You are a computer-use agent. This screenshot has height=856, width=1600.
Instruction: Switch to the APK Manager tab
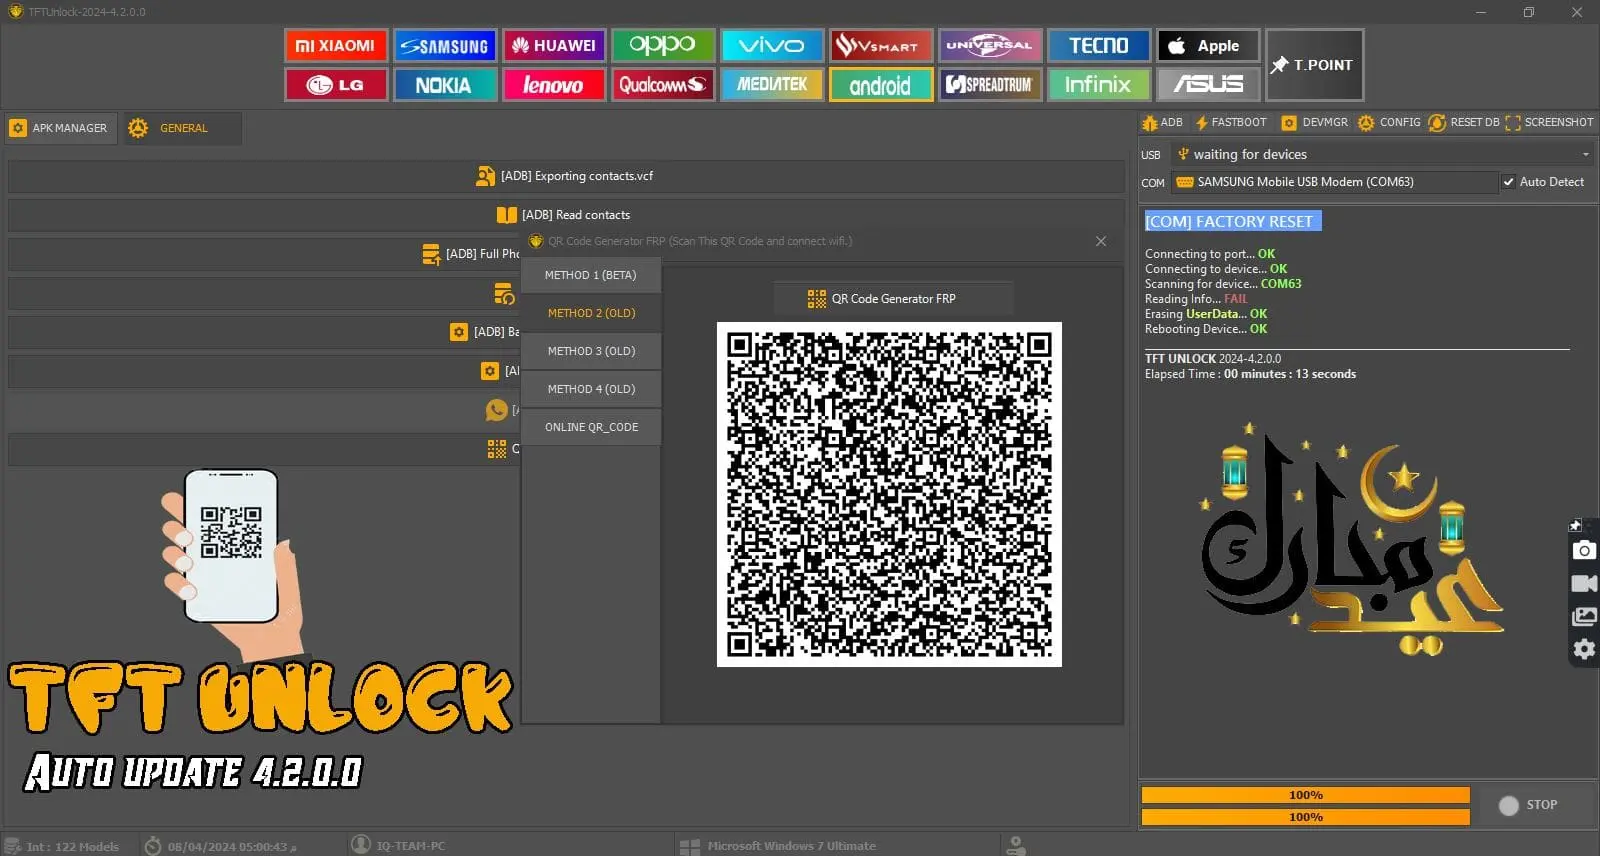click(x=60, y=128)
